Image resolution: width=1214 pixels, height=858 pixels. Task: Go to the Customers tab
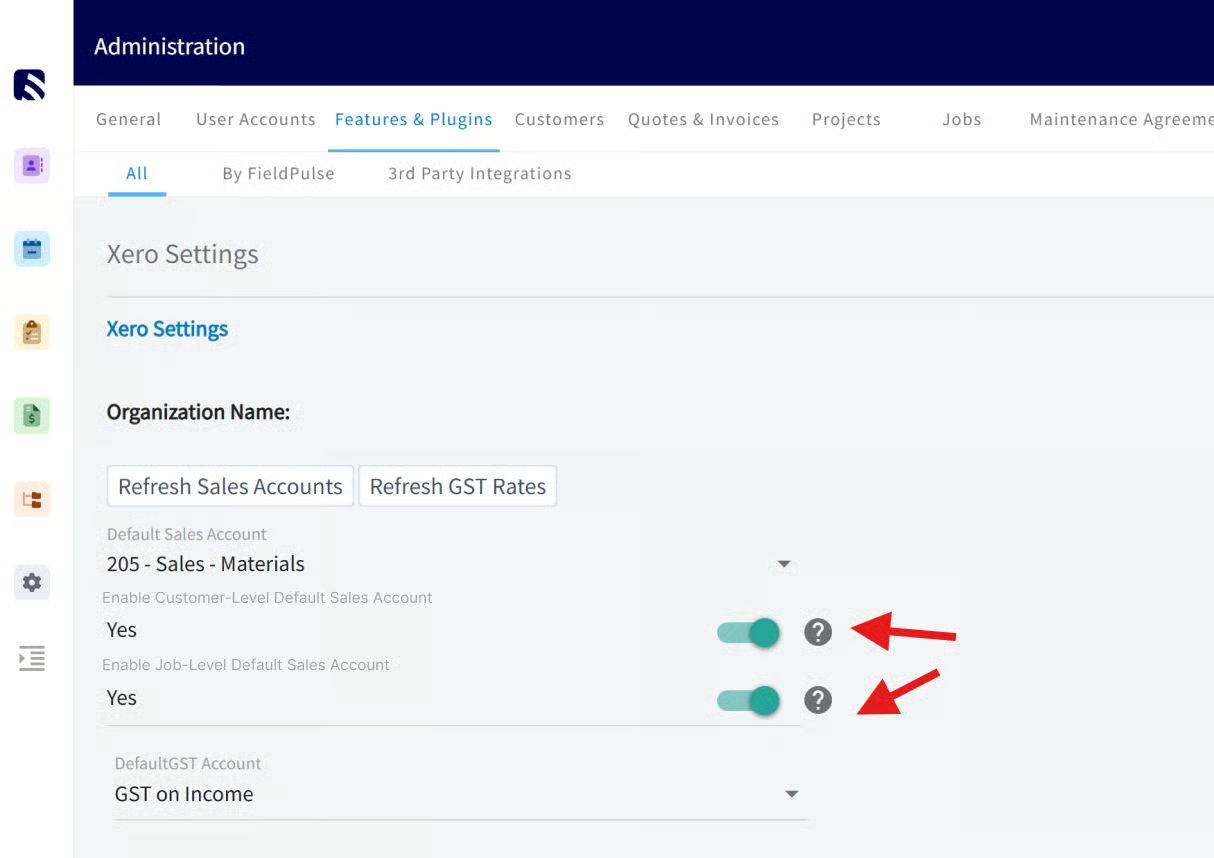pyautogui.click(x=560, y=119)
